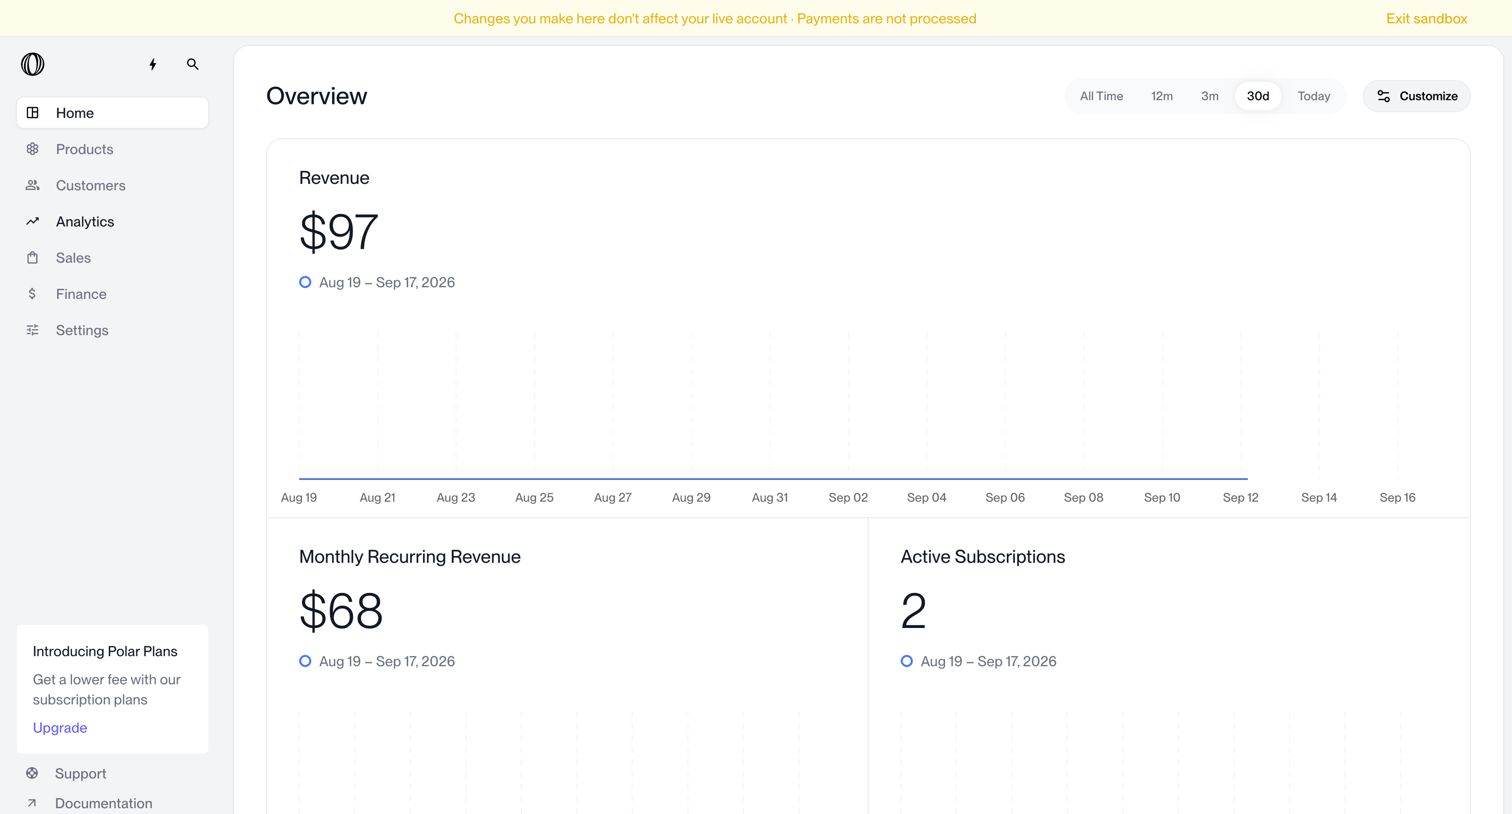Select the All Time range
Viewport: 1512px width, 814px height.
[x=1101, y=96]
